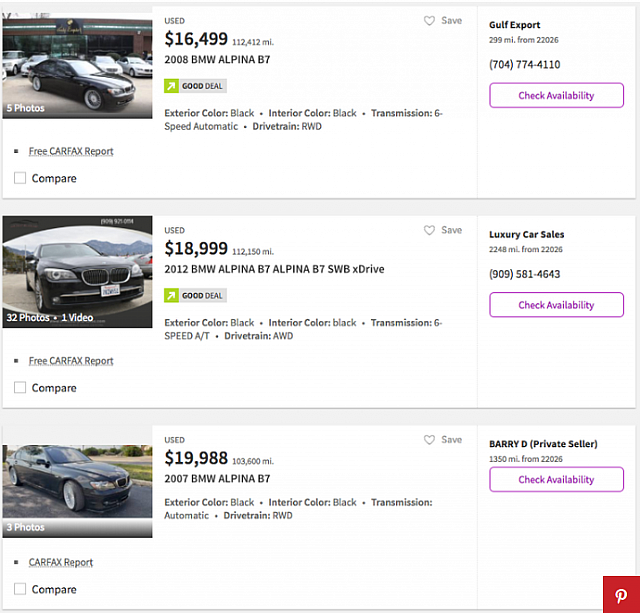
Task: Click the Good Deal arrow icon for the $18,999 car
Action: click(171, 296)
